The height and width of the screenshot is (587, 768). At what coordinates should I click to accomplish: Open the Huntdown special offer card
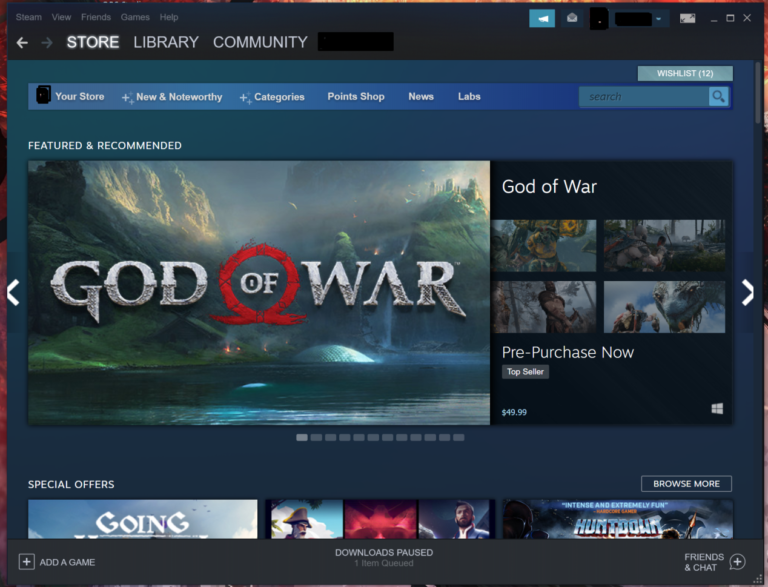pos(618,519)
